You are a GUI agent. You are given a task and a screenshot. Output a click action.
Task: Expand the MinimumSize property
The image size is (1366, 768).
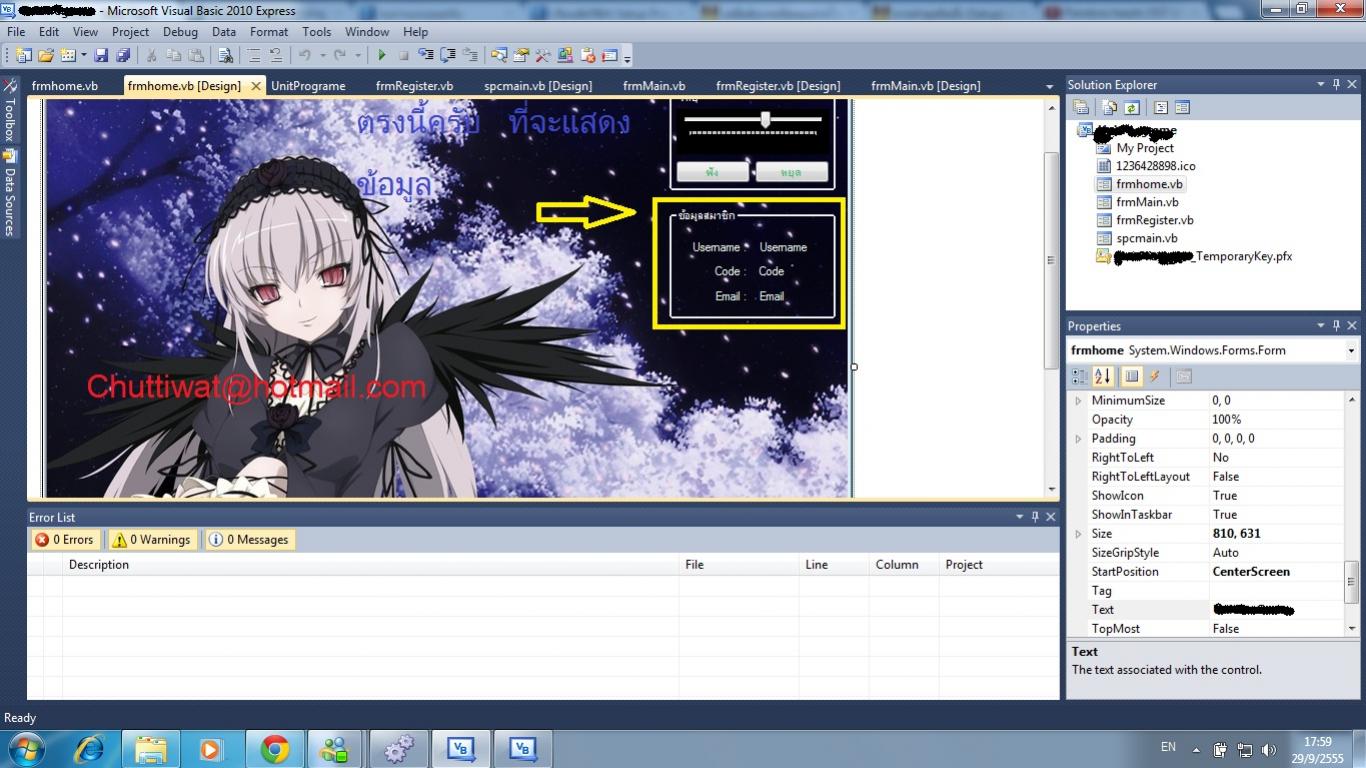click(1078, 400)
